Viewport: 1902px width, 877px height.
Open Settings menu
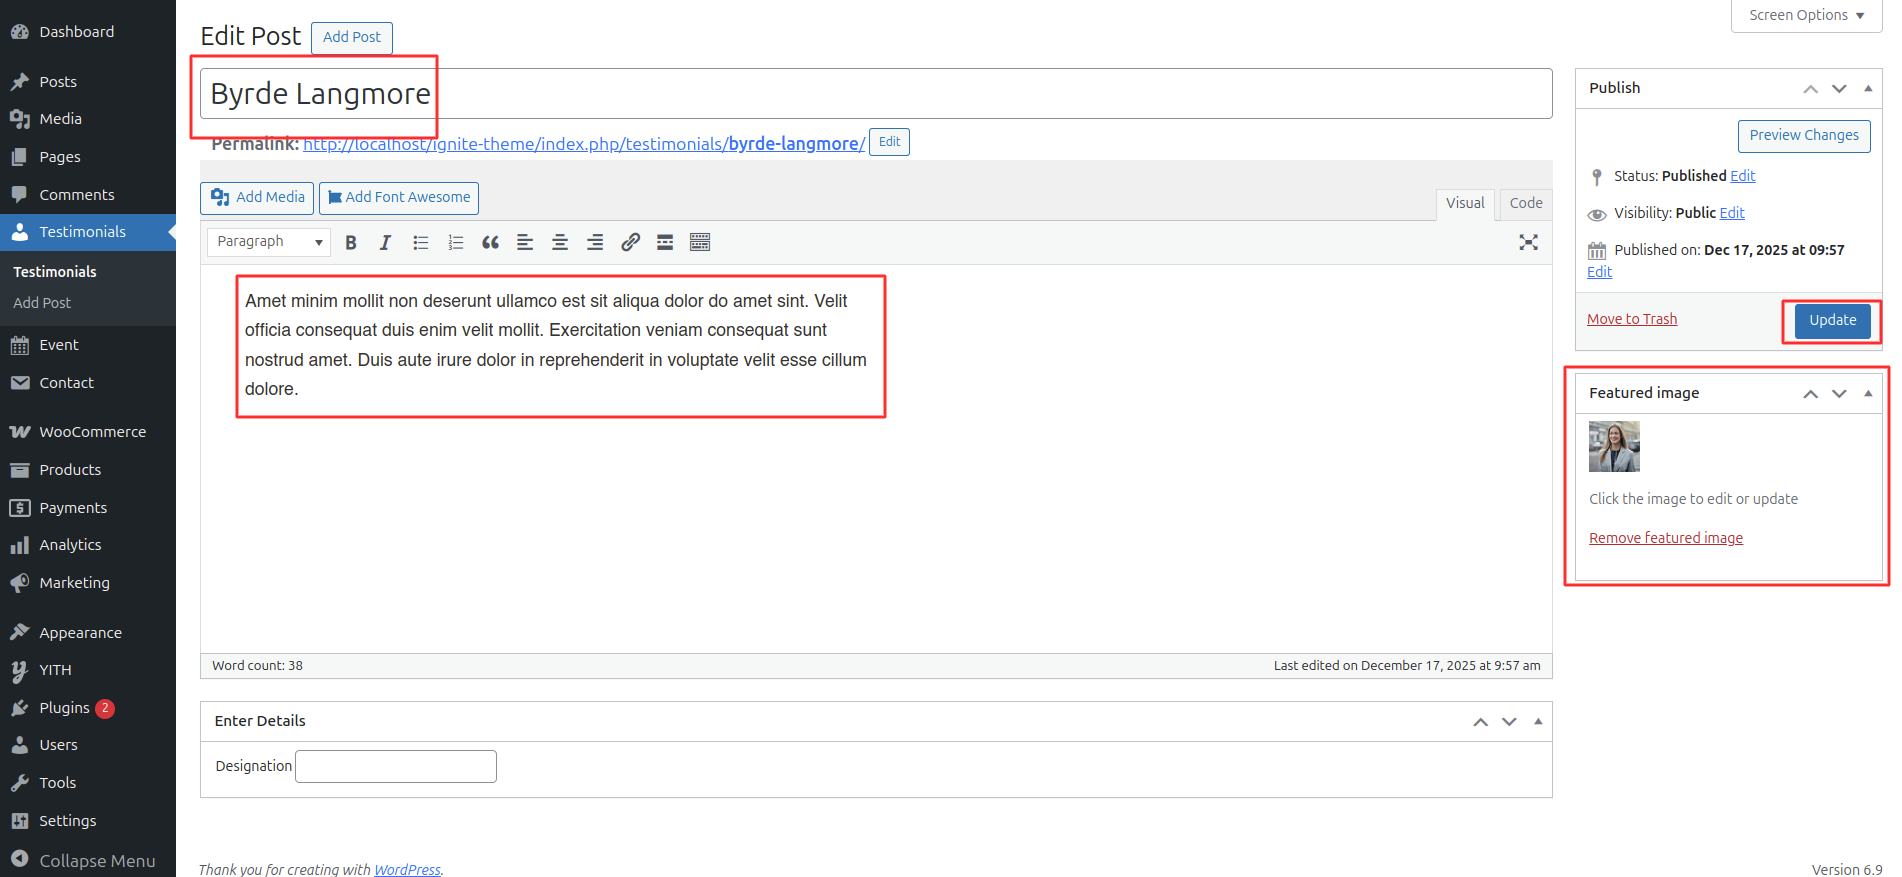coord(88,821)
